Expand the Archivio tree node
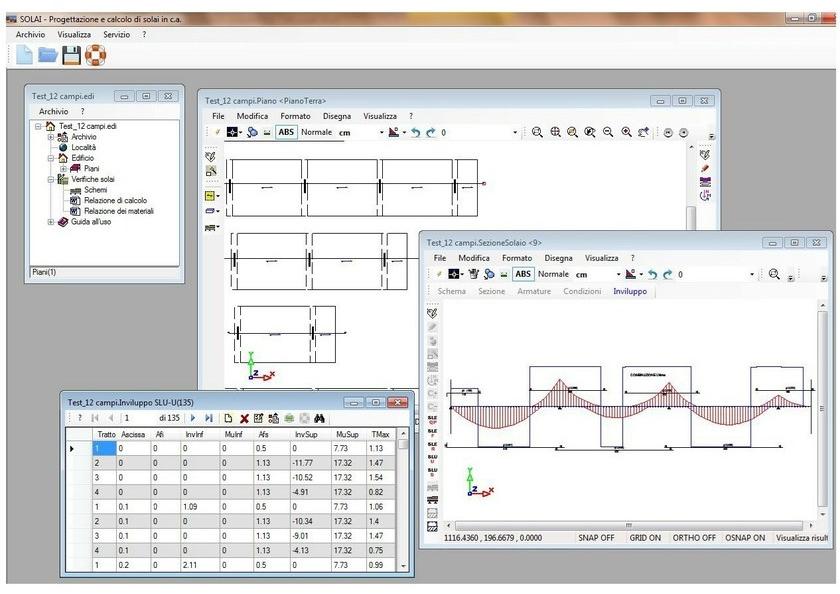 (x=51, y=137)
